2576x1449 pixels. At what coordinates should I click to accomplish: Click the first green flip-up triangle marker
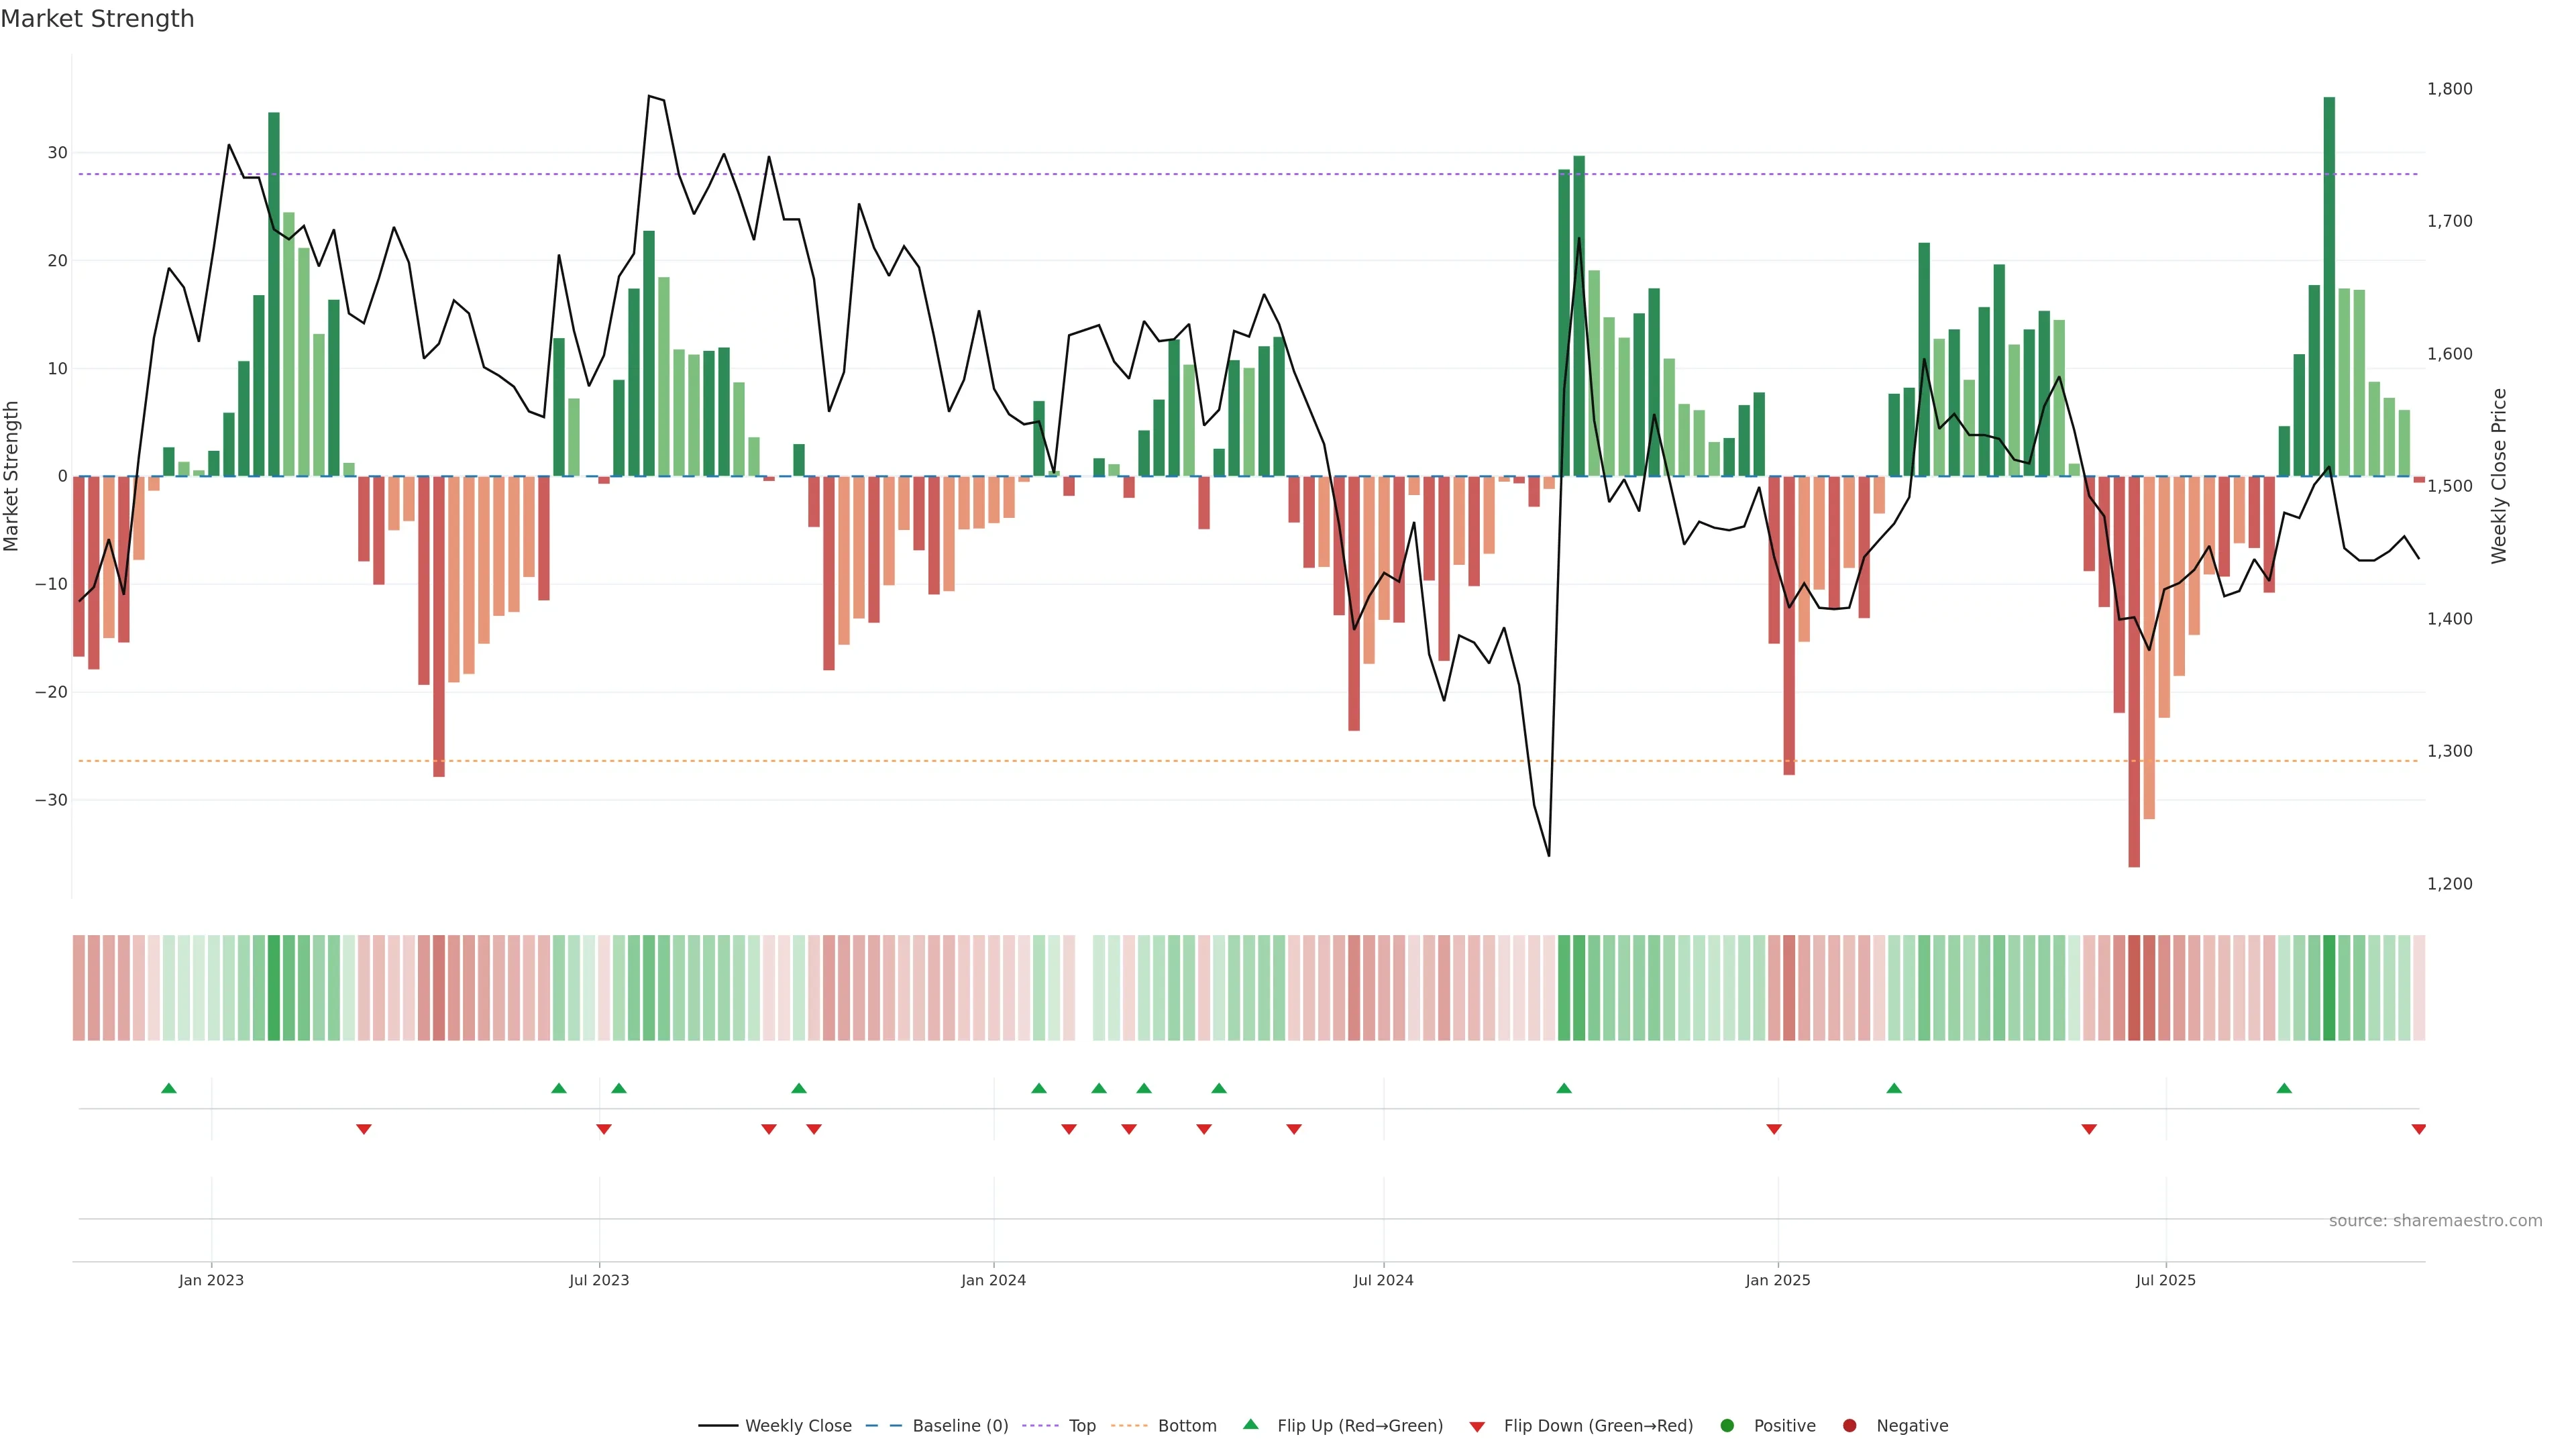(x=169, y=1088)
